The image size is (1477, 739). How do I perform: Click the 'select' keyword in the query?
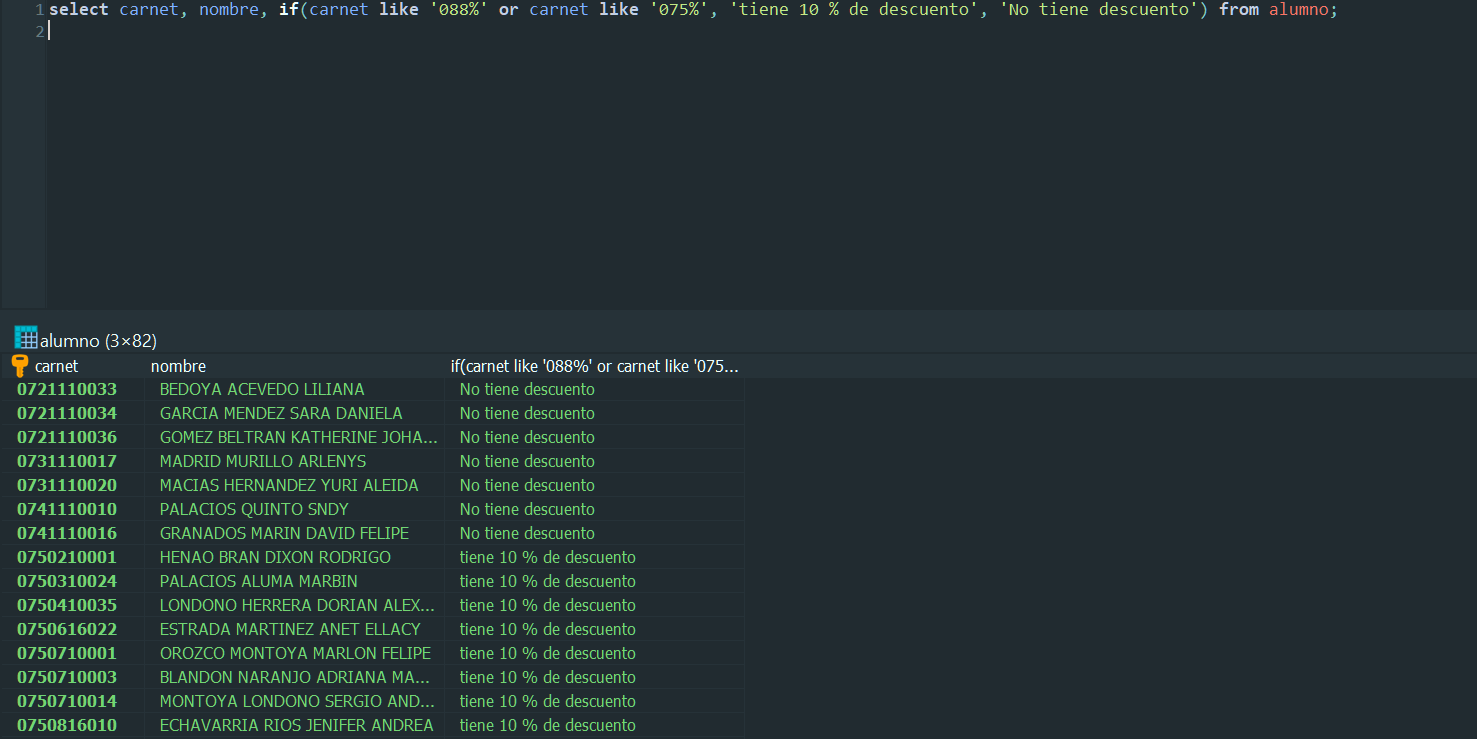click(x=78, y=9)
